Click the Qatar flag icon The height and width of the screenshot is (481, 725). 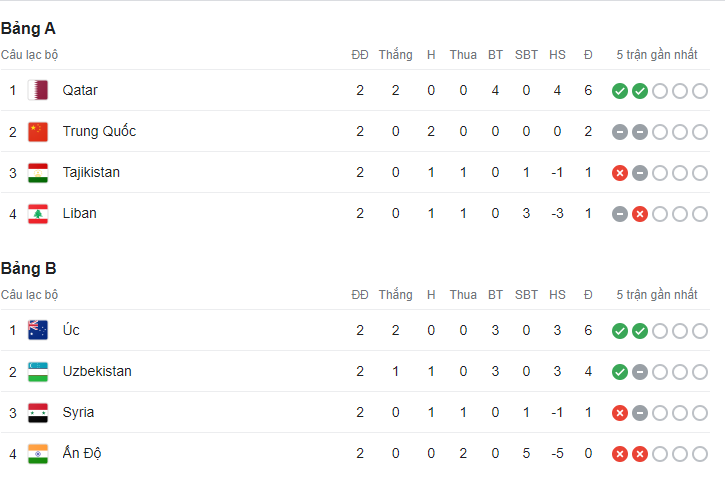tap(38, 90)
